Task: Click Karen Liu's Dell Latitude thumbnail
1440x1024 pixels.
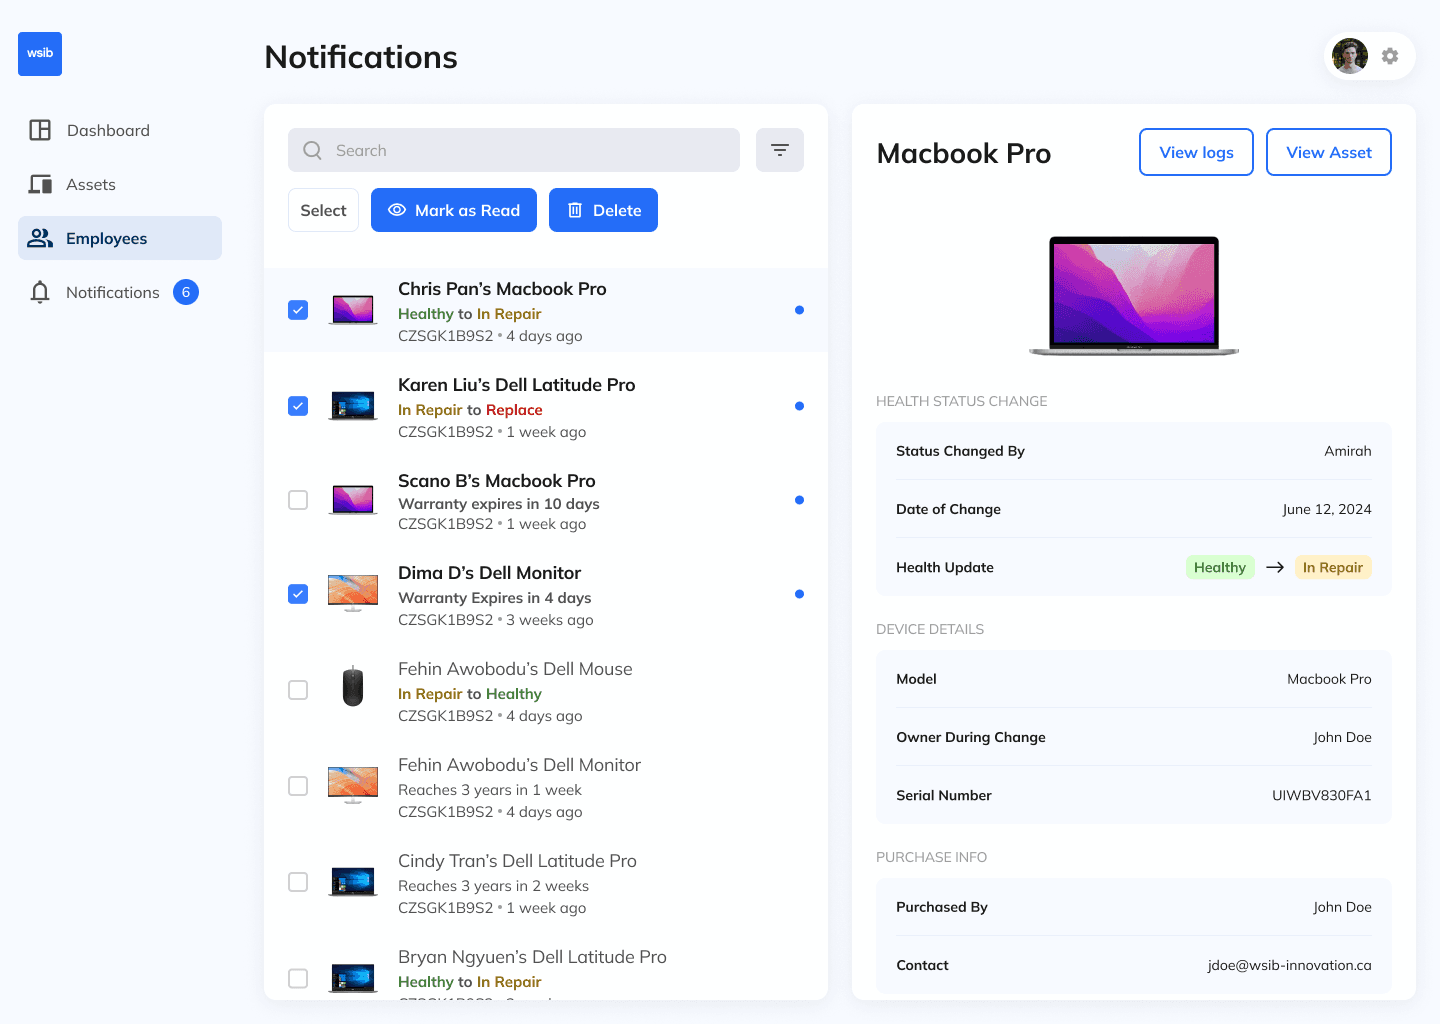Action: pyautogui.click(x=353, y=406)
